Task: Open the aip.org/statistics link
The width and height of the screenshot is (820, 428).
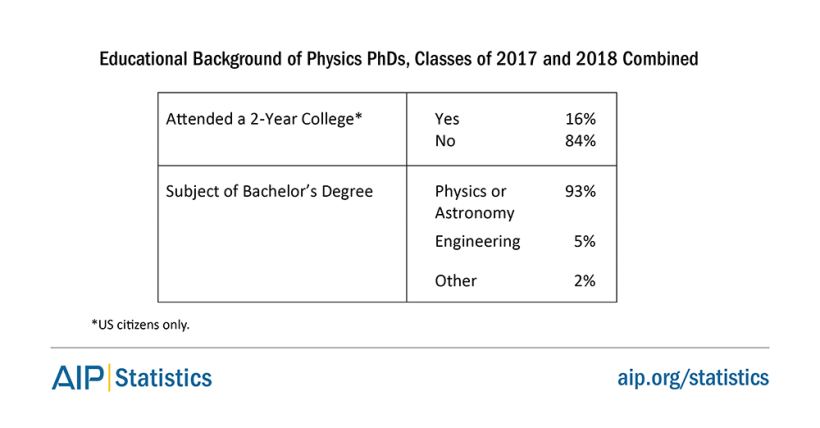Action: click(x=693, y=378)
